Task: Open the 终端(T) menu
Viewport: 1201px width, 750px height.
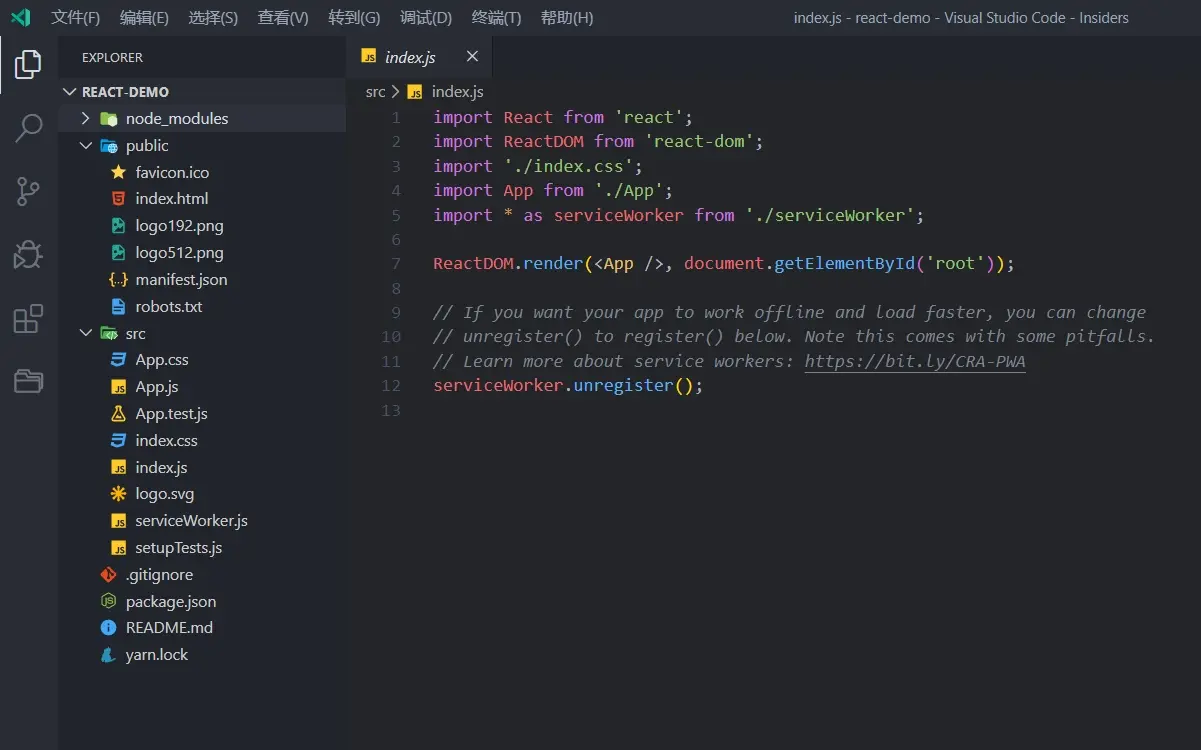Action: [496, 17]
